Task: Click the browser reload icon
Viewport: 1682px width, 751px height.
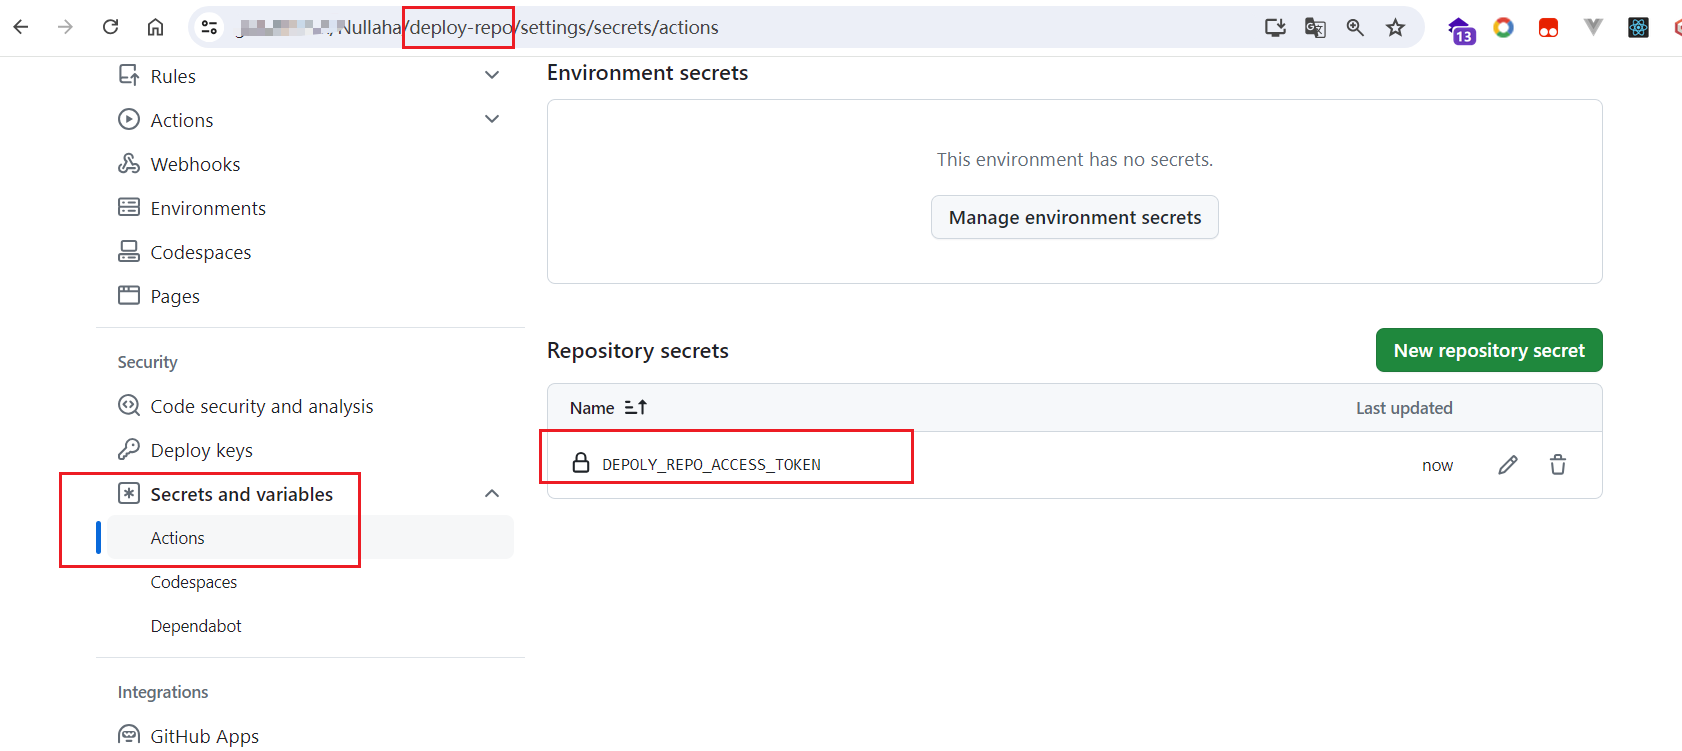Action: click(x=110, y=27)
